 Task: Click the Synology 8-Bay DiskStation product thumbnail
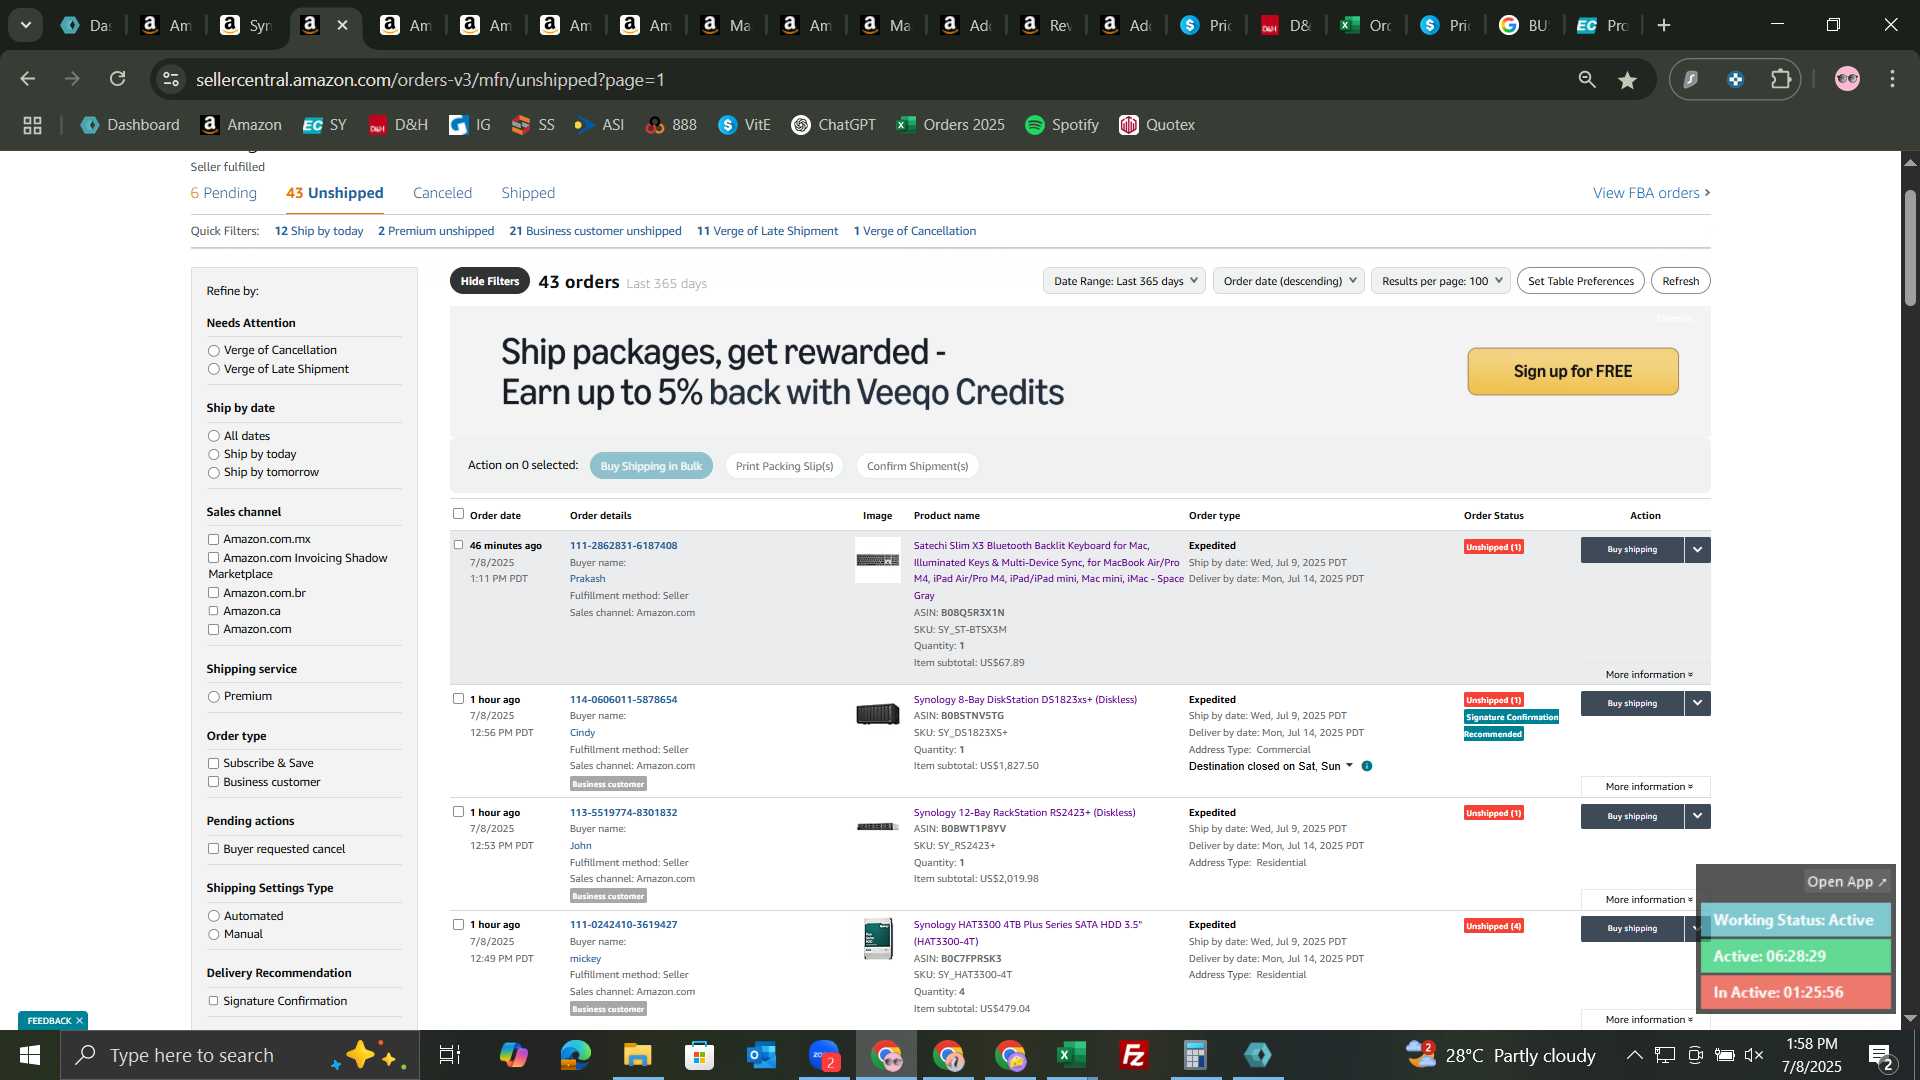click(x=877, y=714)
